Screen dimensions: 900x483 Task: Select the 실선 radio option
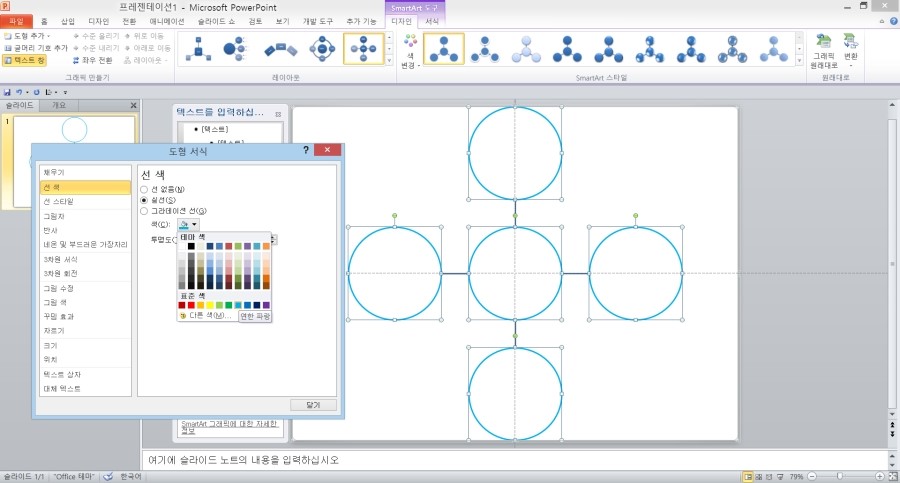click(x=144, y=200)
